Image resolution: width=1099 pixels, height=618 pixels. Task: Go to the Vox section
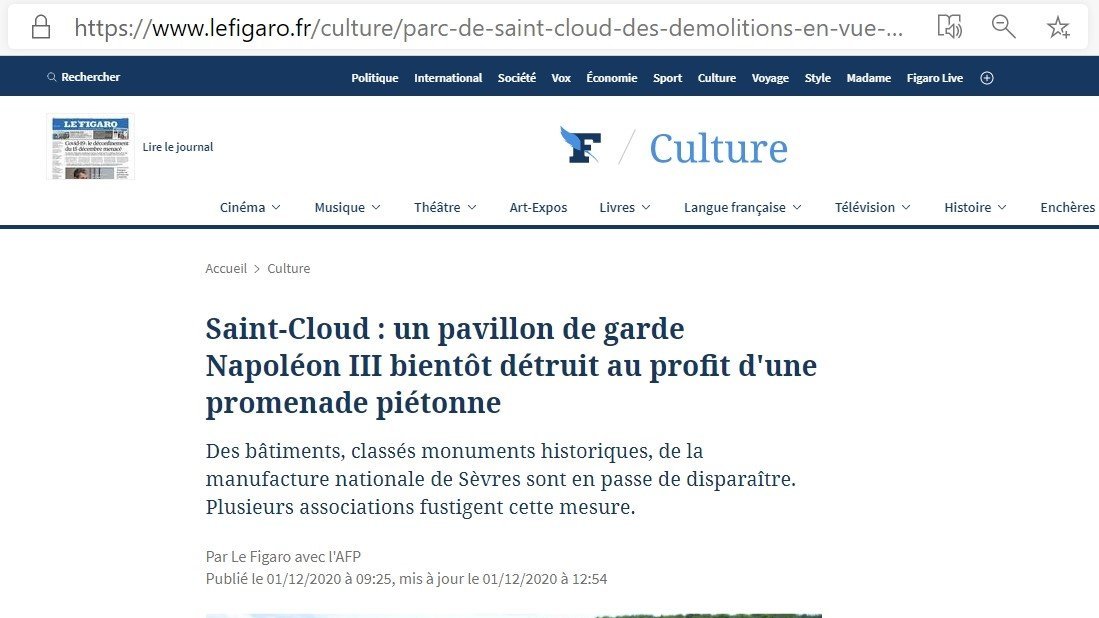pyautogui.click(x=561, y=78)
